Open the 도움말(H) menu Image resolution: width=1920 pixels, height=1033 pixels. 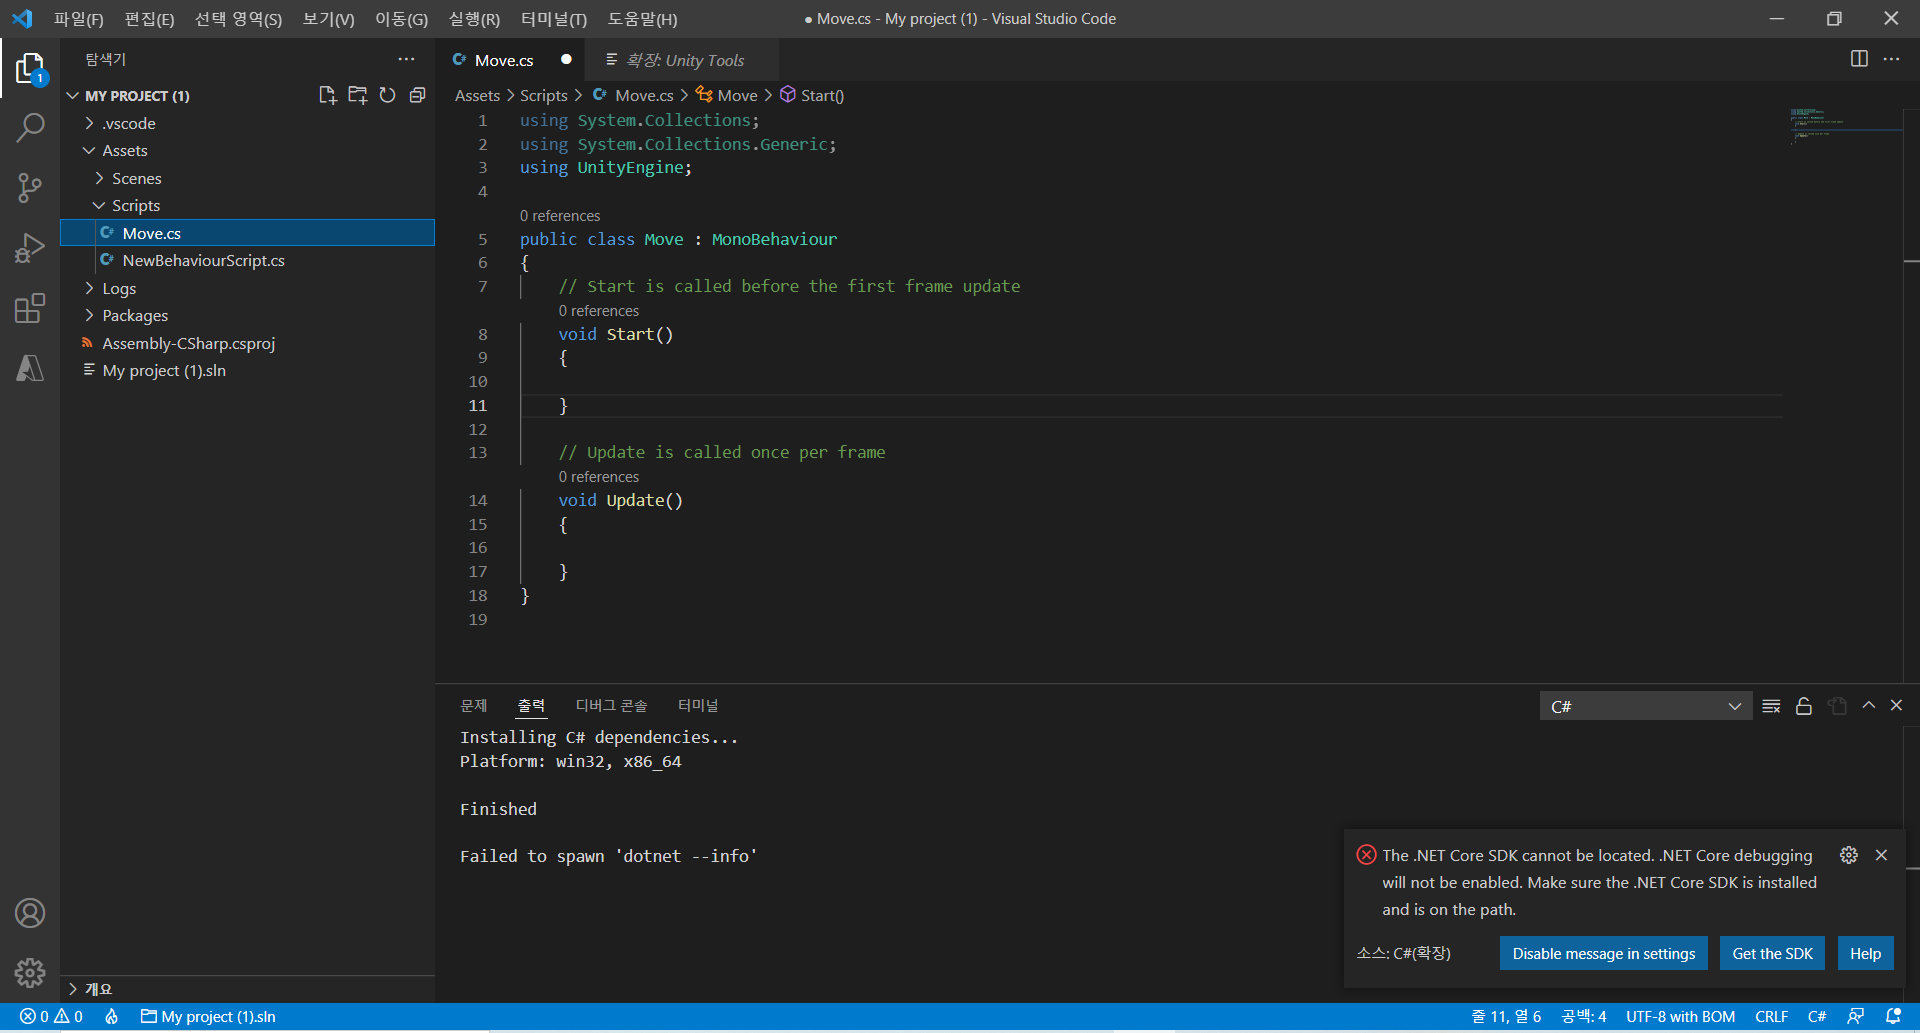(642, 19)
